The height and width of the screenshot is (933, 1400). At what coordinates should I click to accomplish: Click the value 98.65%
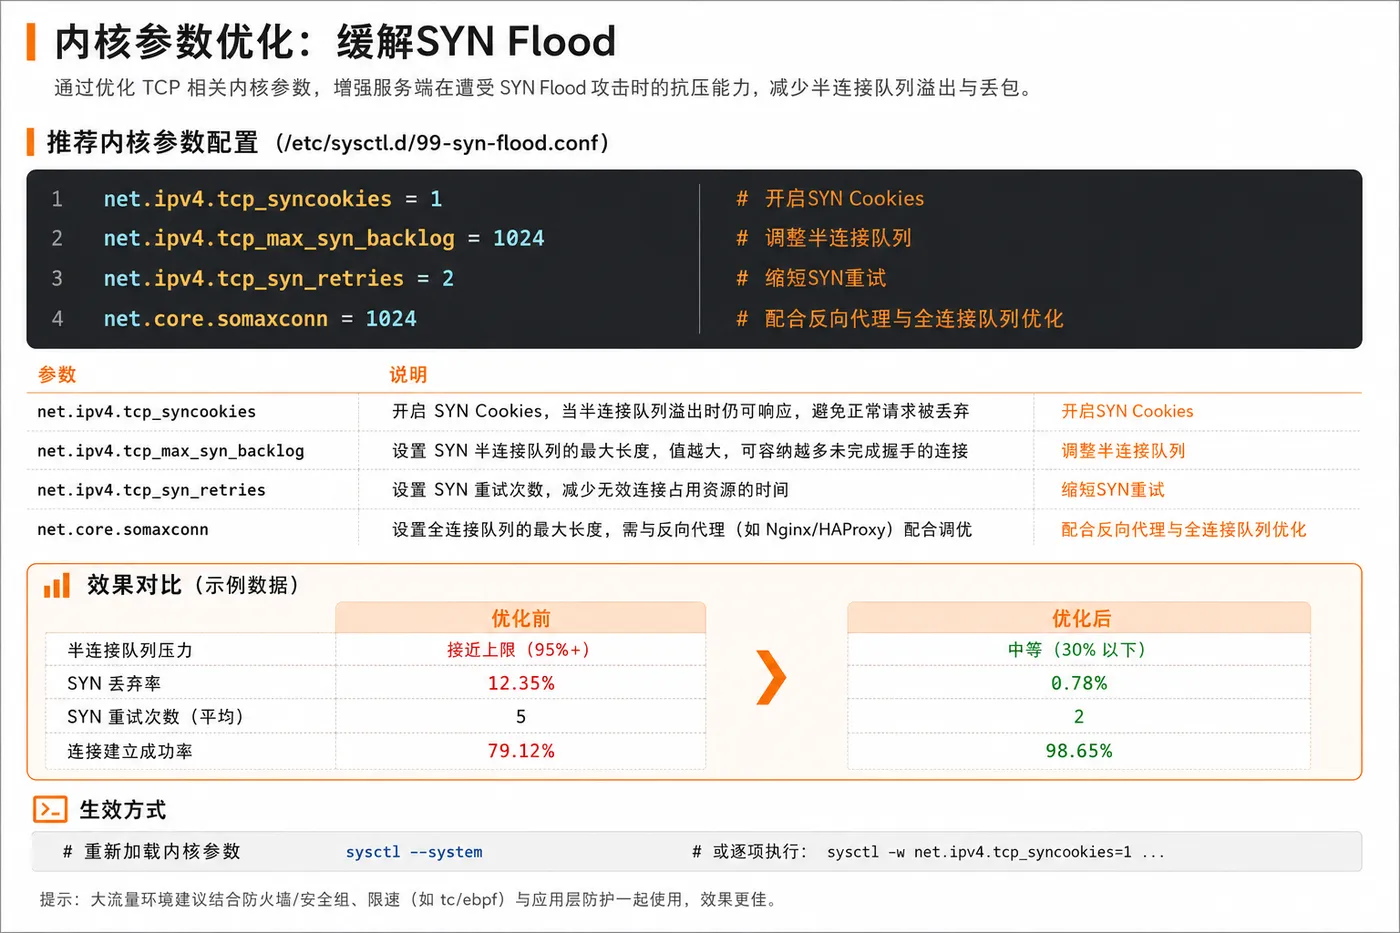tap(1079, 751)
